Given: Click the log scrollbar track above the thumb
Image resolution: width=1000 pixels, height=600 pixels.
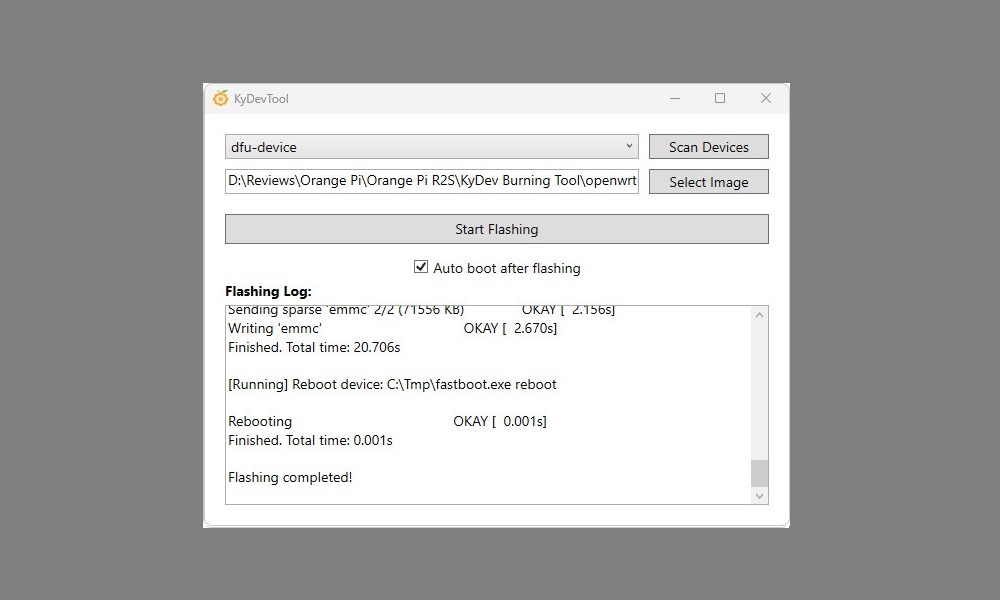Looking at the screenshot, I should click(x=759, y=390).
